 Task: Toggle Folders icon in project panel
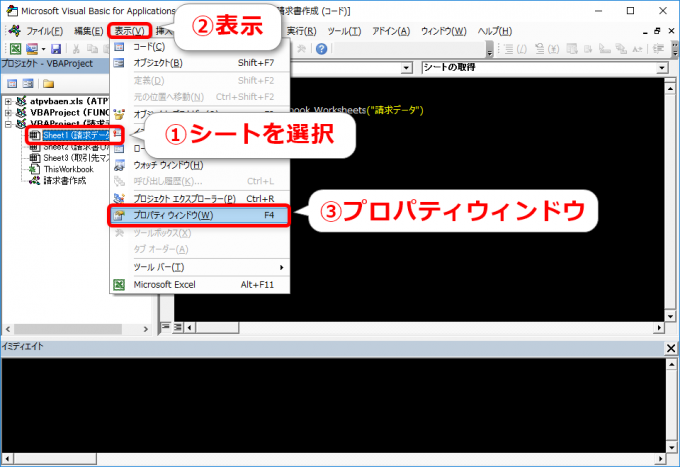click(x=48, y=83)
